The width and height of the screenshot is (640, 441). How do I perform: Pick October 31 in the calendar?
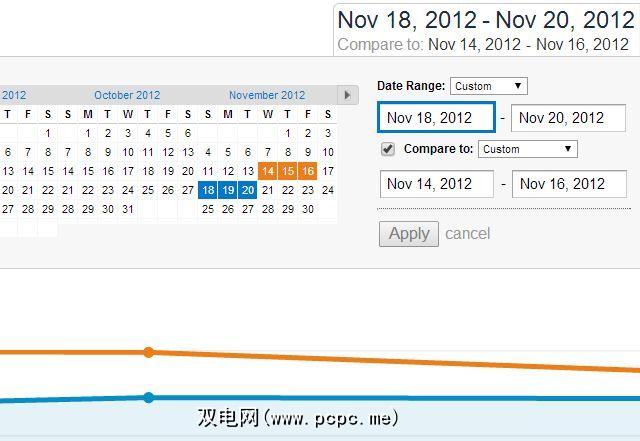pyautogui.click(x=127, y=209)
